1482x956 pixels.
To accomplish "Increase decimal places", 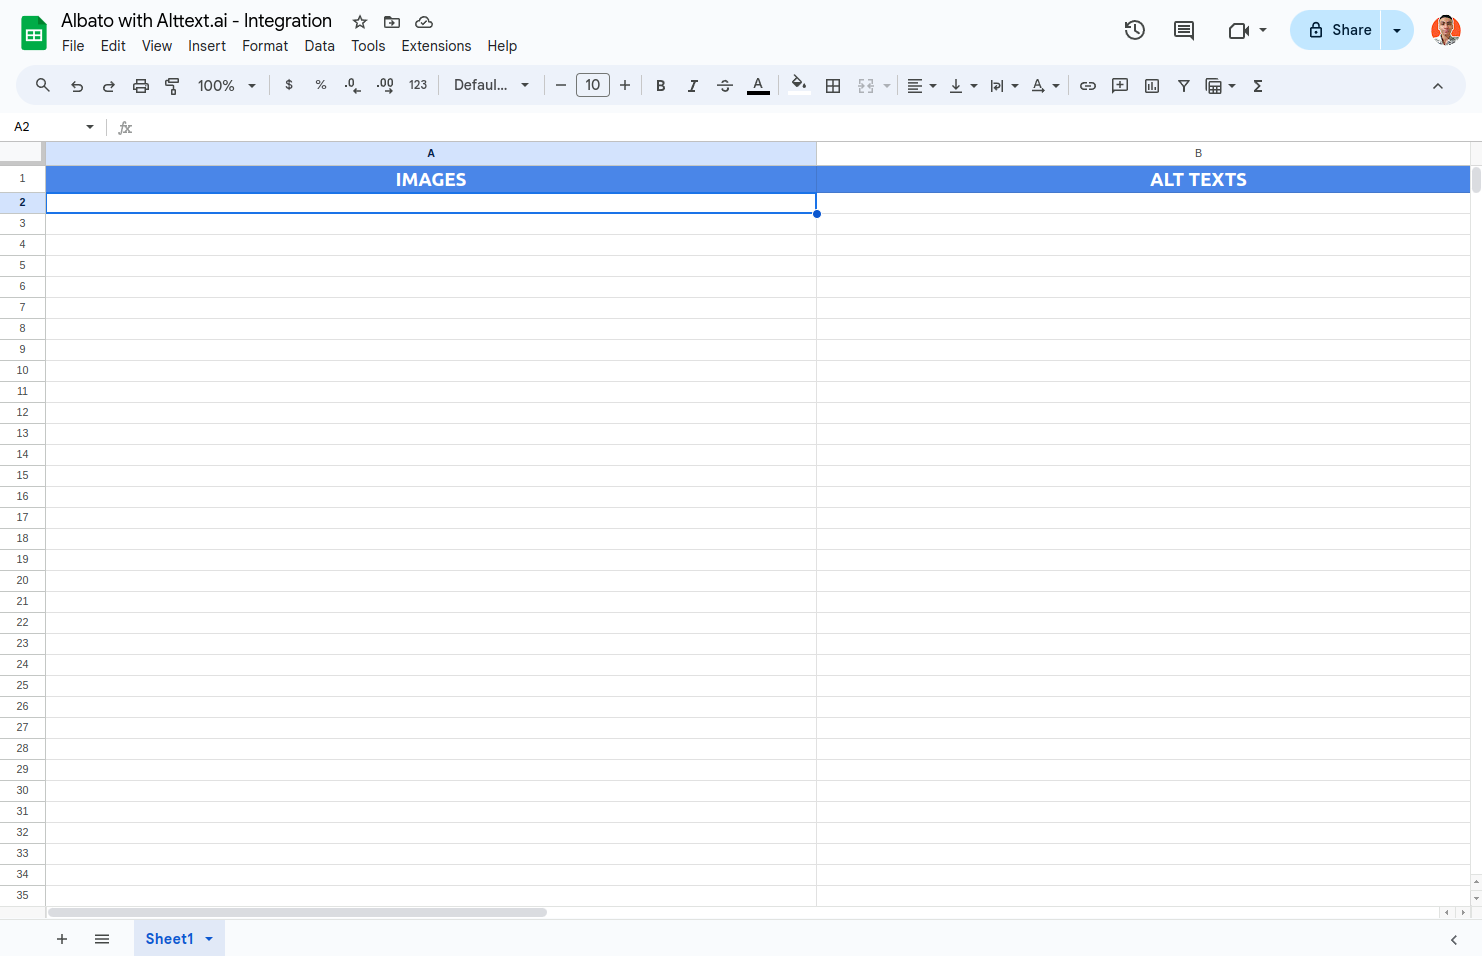I will (x=385, y=86).
